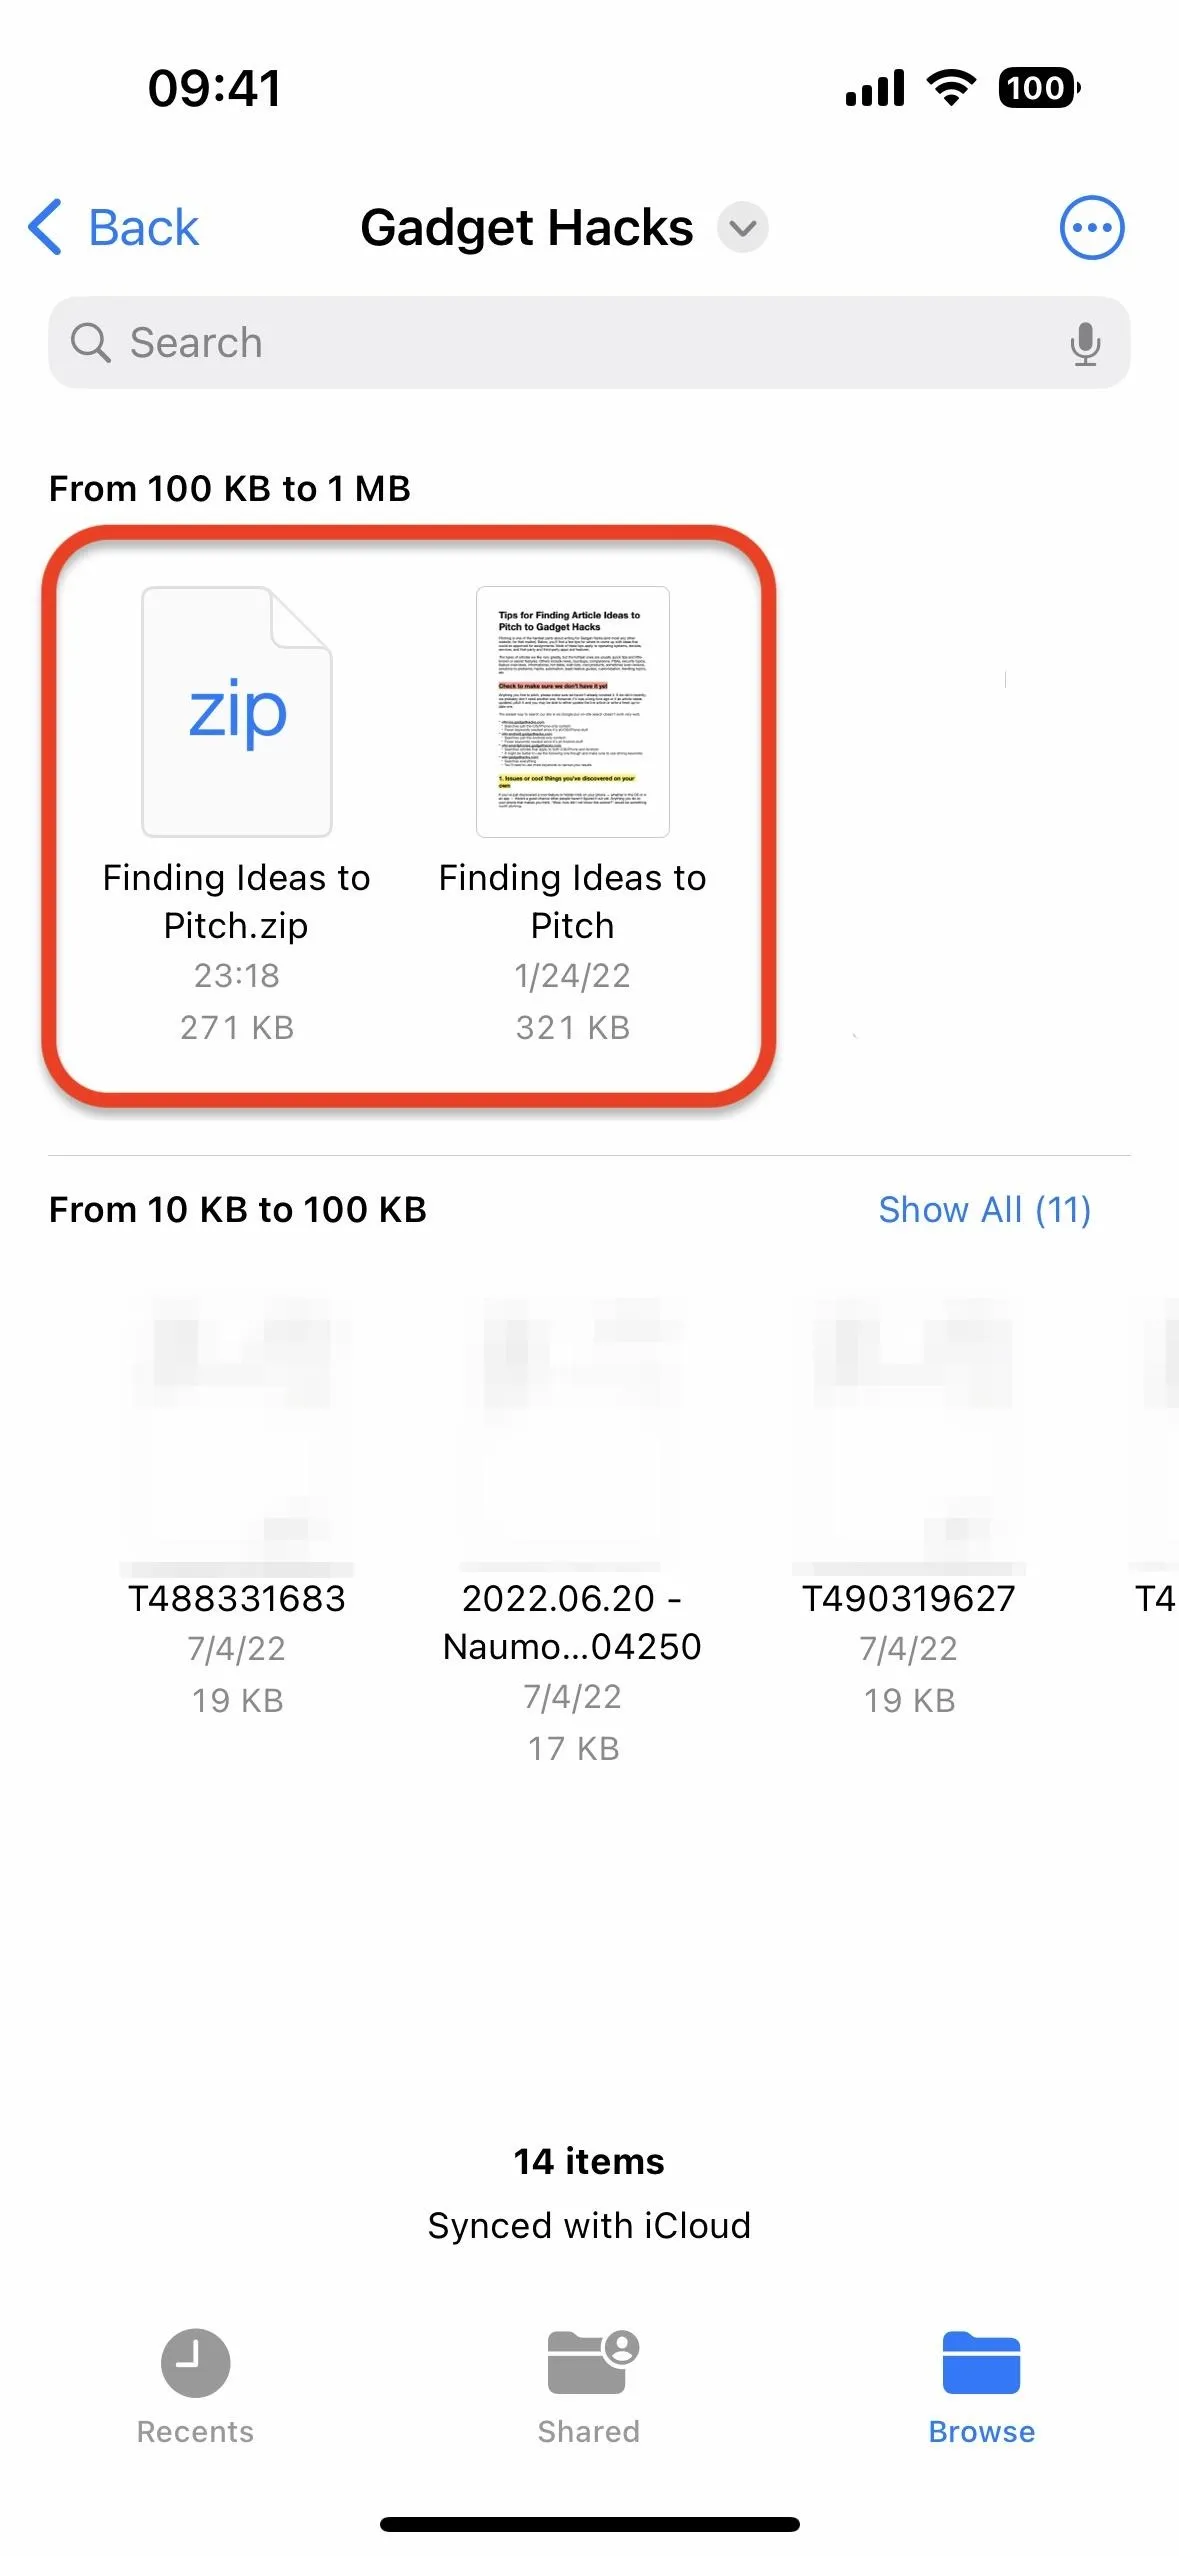Expand the Gadget Hacks title dropdown
Screen dimensions: 1179x2556
[743, 228]
